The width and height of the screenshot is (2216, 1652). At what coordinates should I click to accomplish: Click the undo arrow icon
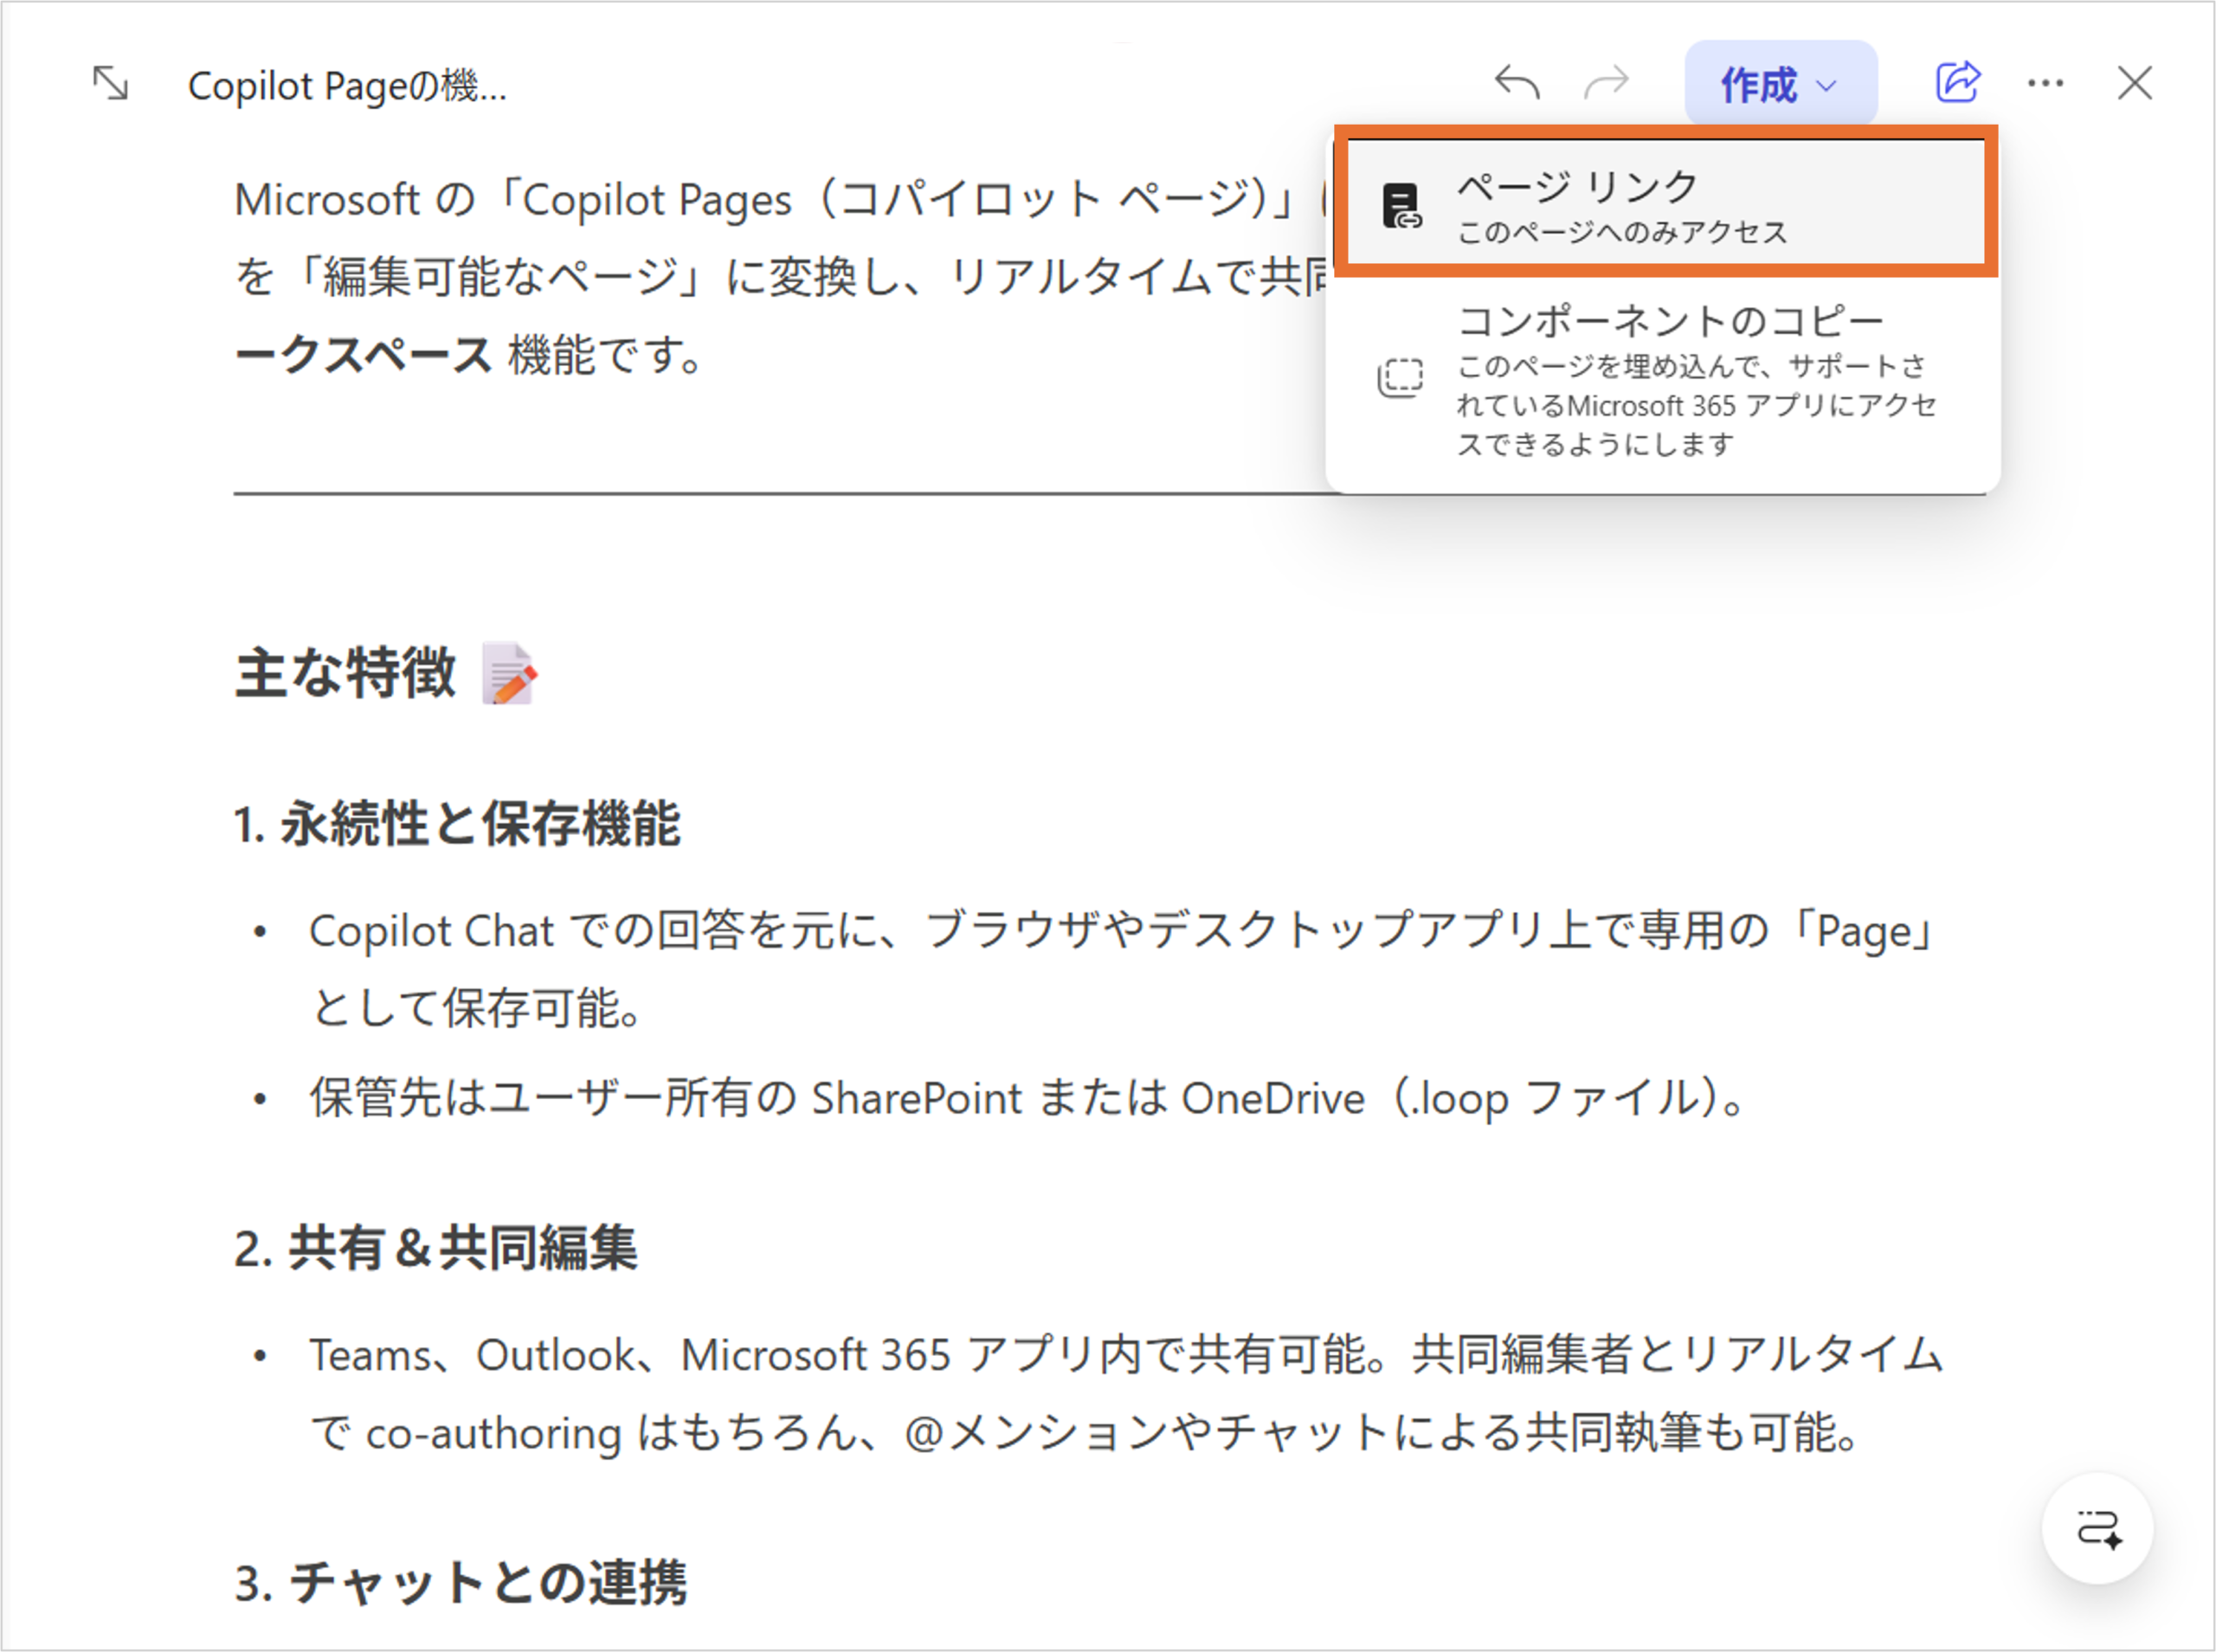[1516, 83]
